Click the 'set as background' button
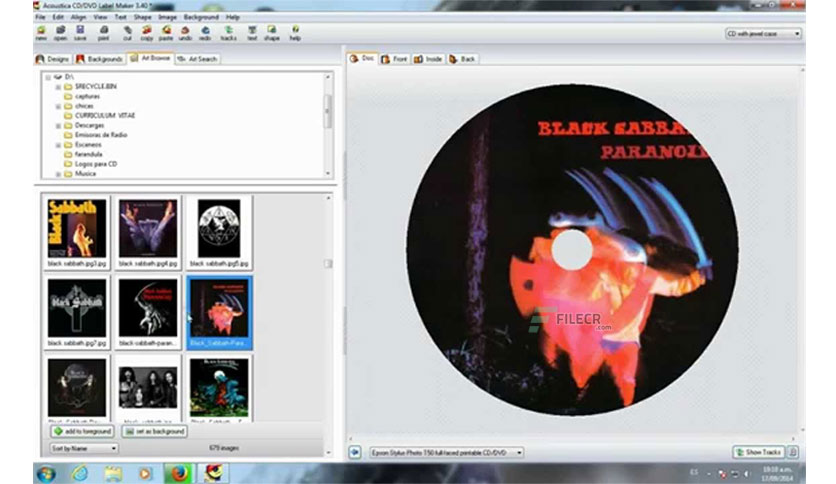 tap(155, 431)
